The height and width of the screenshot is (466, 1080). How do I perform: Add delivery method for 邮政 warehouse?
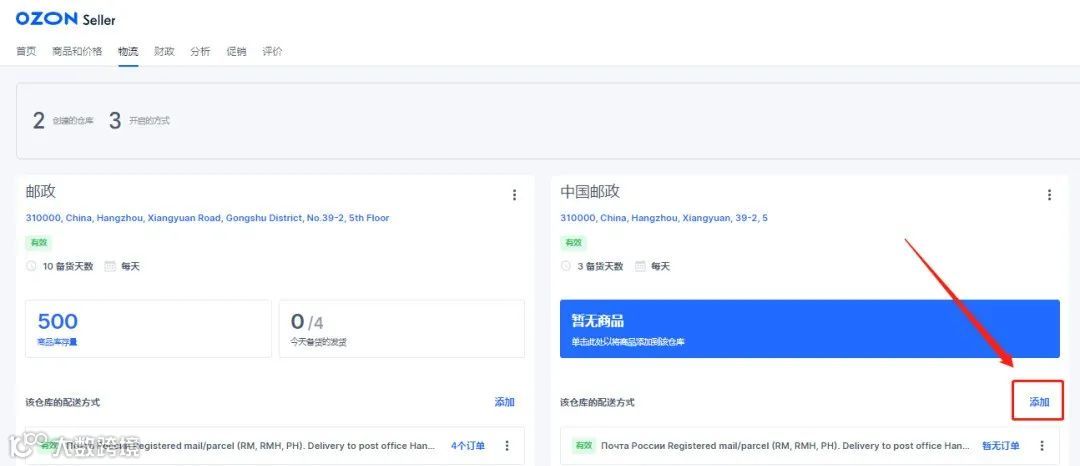tap(504, 402)
